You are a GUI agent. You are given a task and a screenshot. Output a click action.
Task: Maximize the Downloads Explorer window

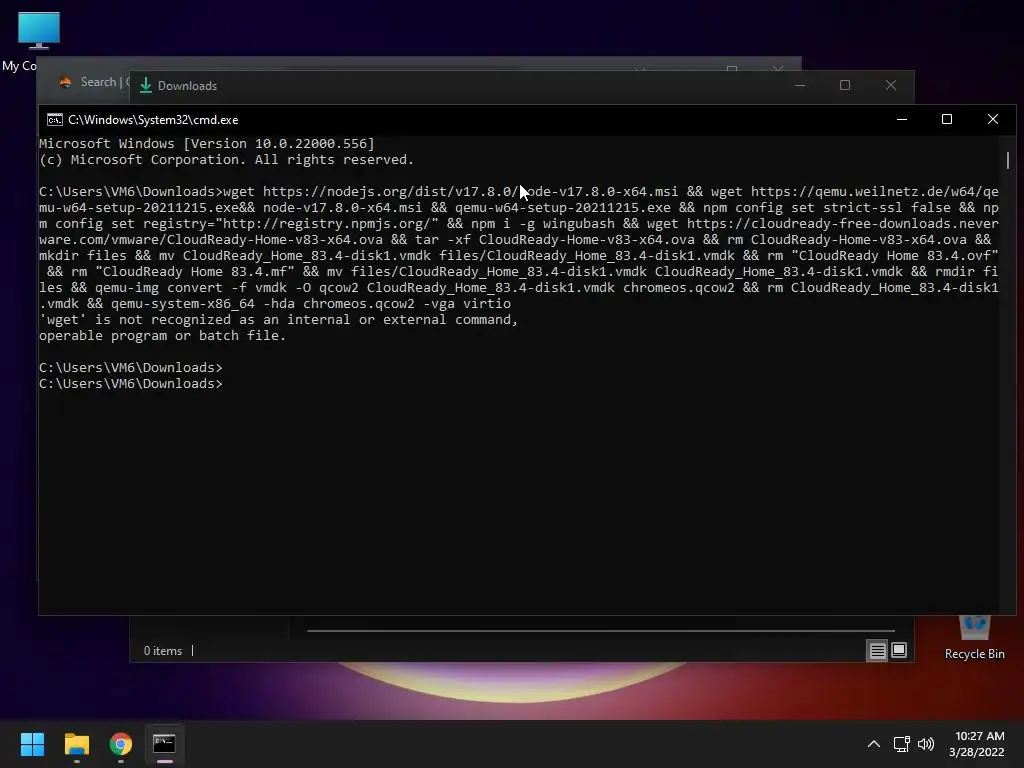point(845,86)
